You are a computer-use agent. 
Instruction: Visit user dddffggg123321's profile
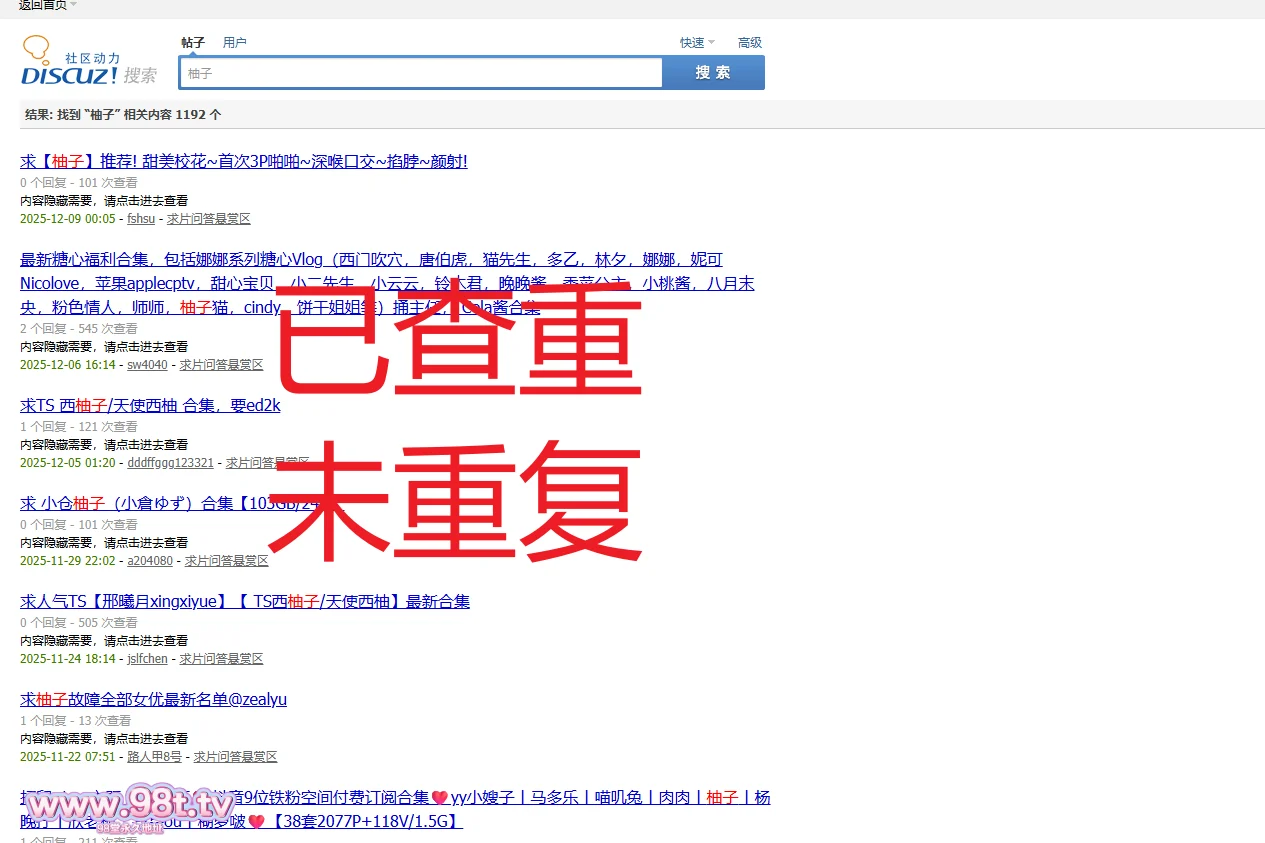pyautogui.click(x=170, y=463)
